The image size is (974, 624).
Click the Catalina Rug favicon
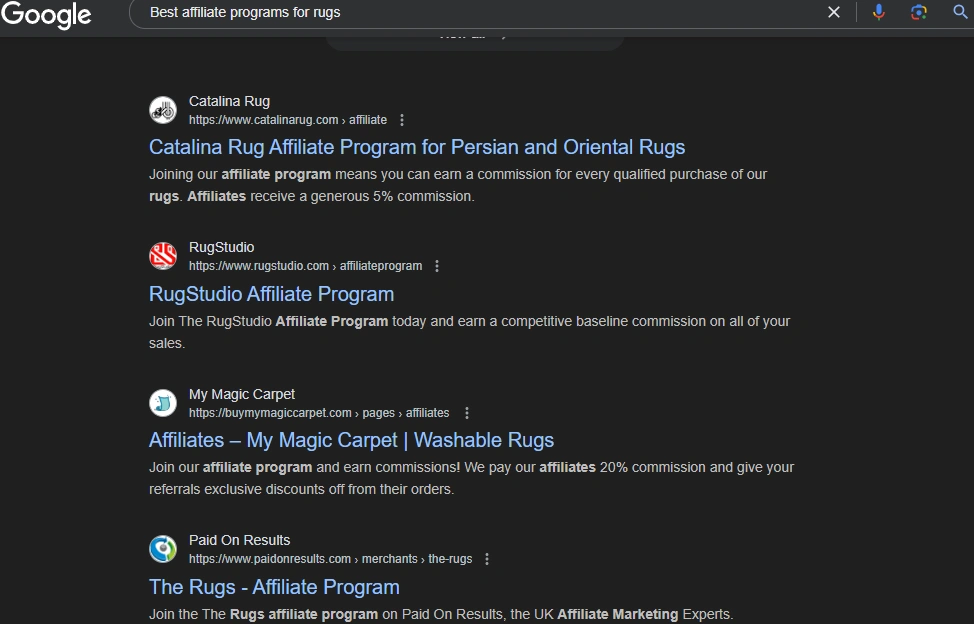[163, 111]
